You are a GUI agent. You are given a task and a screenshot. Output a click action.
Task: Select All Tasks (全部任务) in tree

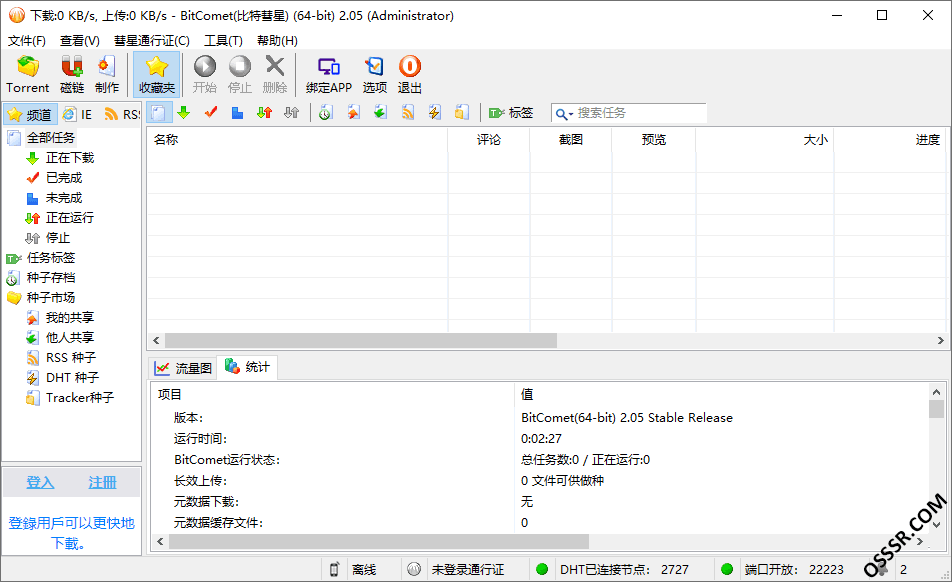click(50, 138)
